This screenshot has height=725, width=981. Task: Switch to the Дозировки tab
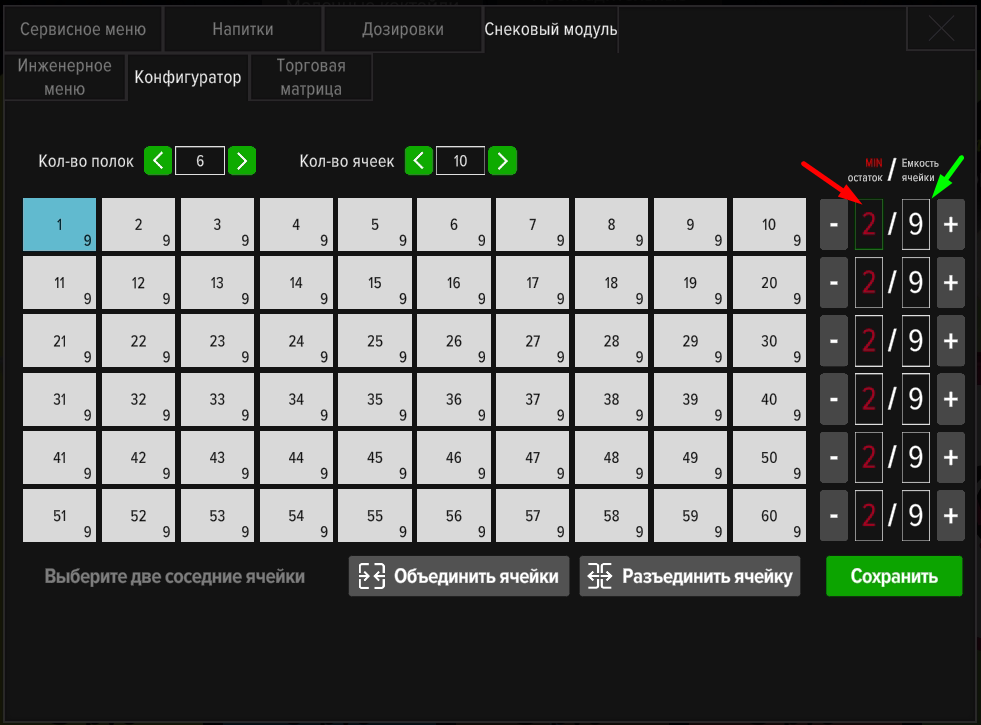point(402,30)
